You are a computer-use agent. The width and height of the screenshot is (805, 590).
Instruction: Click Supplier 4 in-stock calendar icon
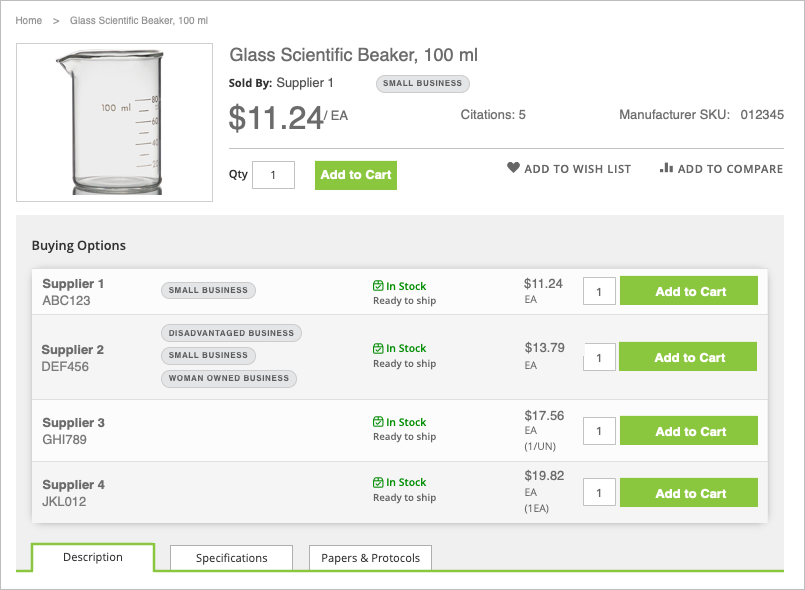point(378,482)
